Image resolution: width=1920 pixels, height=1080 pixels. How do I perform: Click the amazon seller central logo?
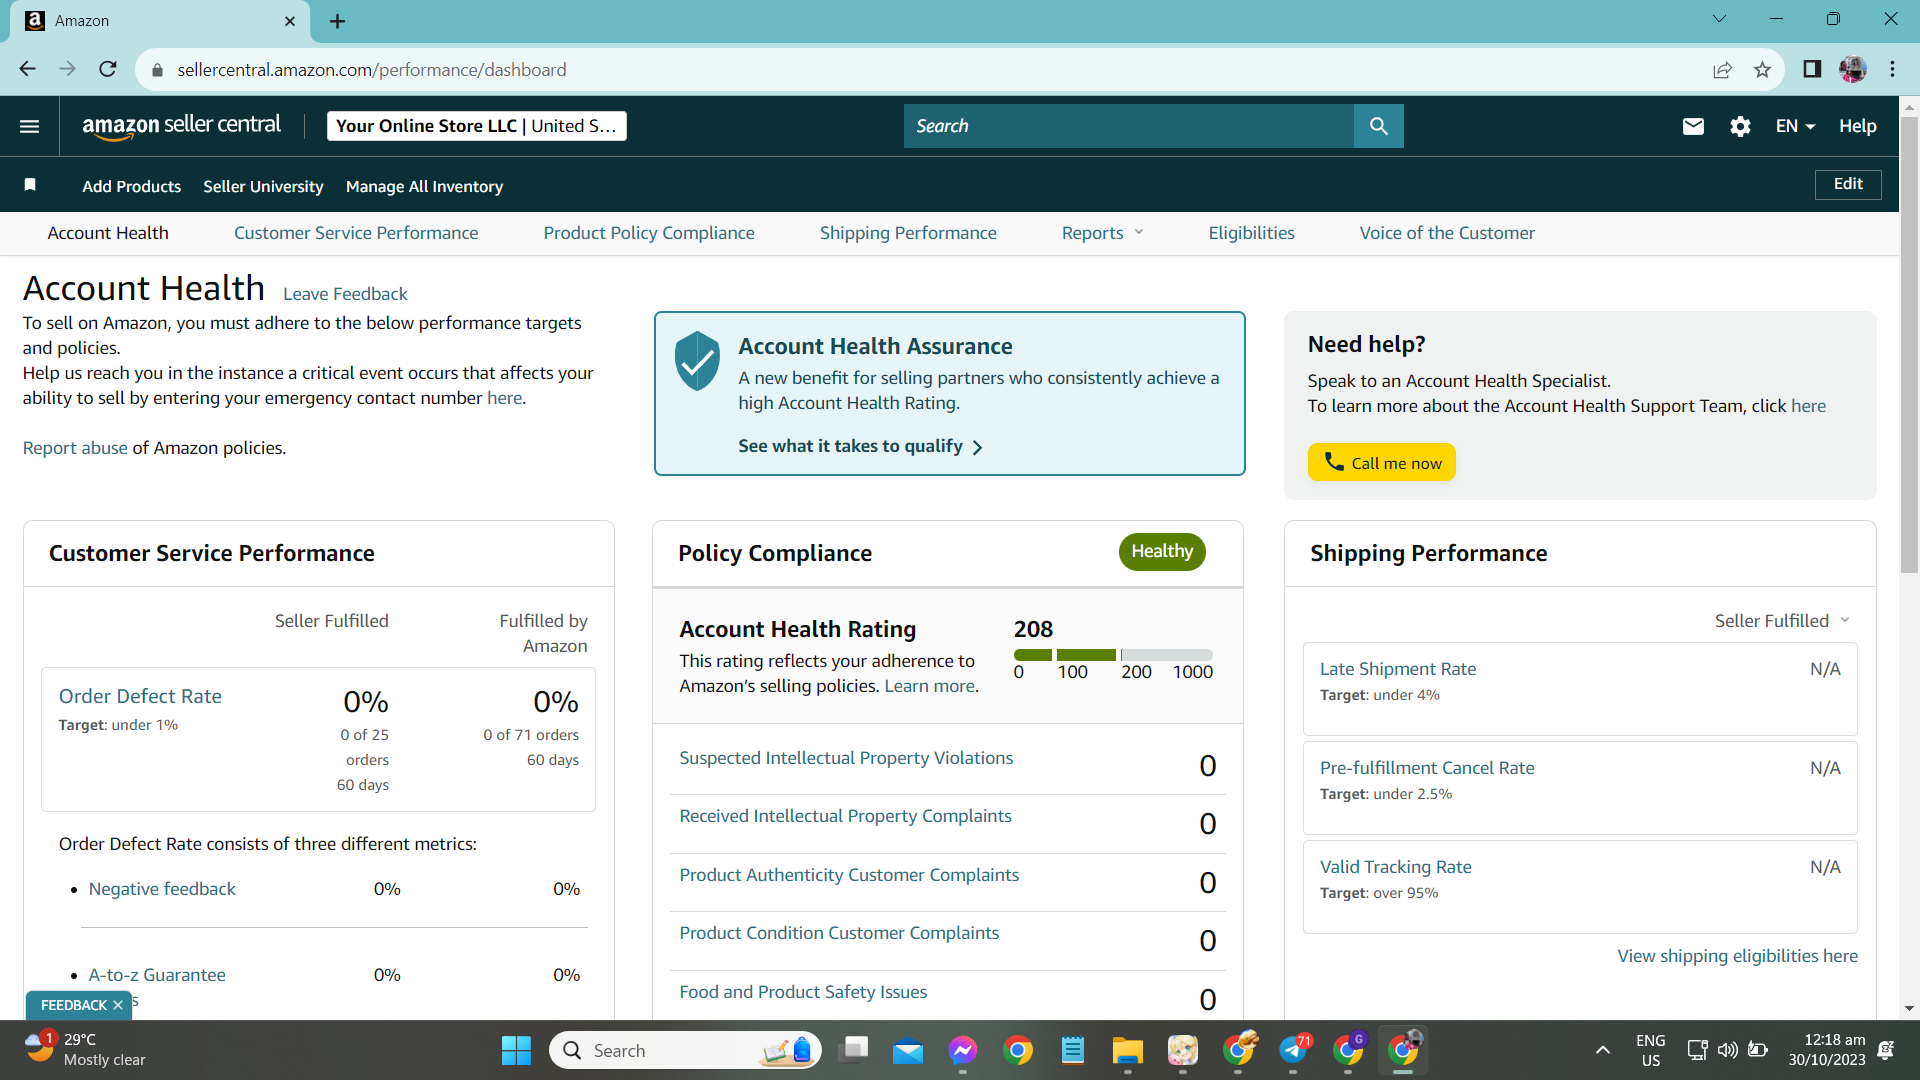pyautogui.click(x=181, y=126)
